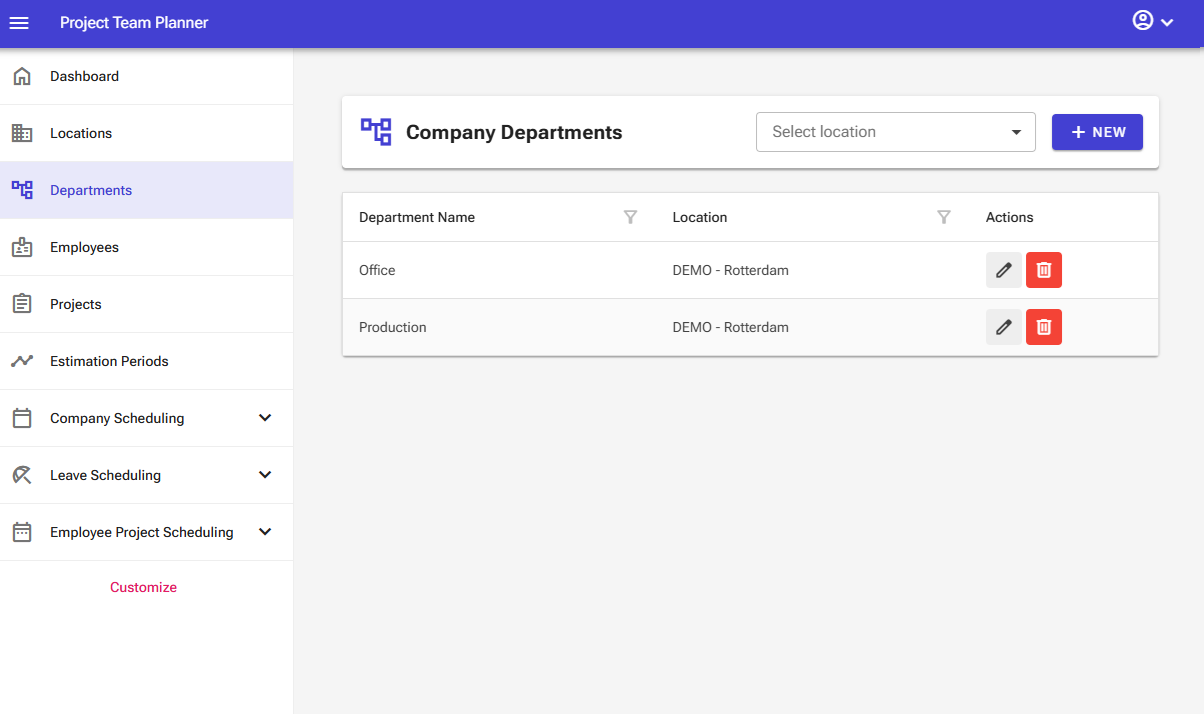Edit the Production department
Image resolution: width=1204 pixels, height=714 pixels.
(x=1004, y=327)
